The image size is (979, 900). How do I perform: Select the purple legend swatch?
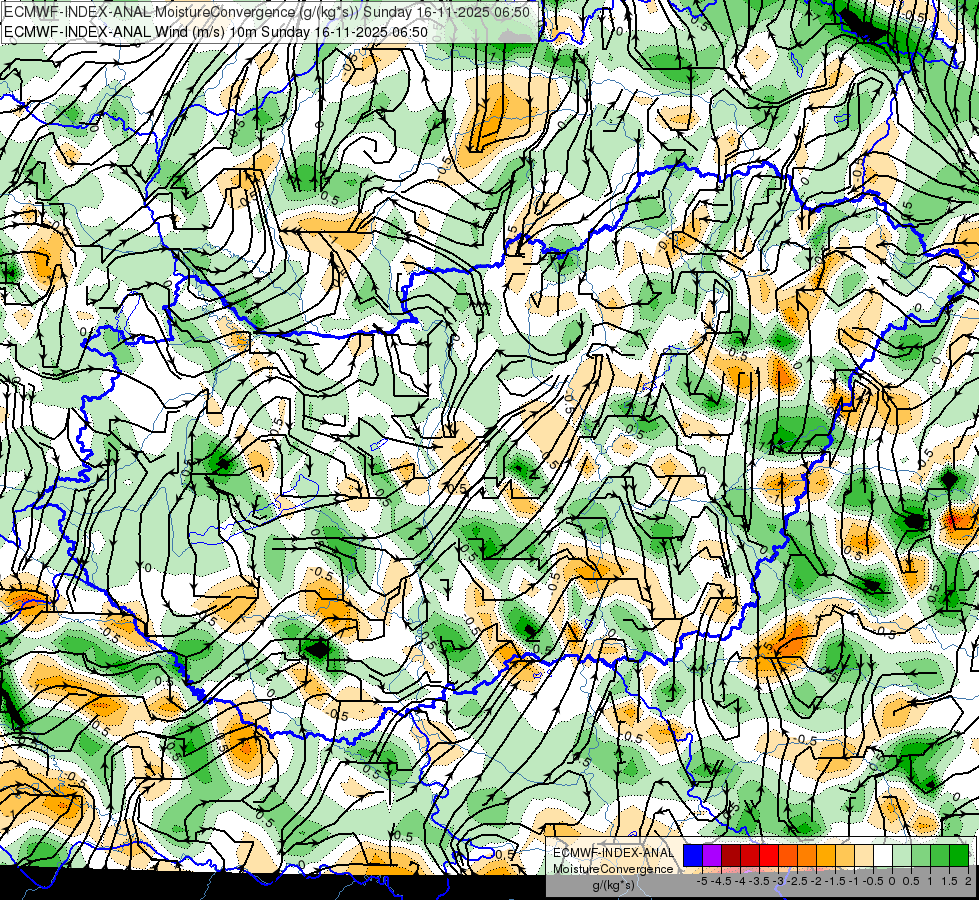pyautogui.click(x=712, y=855)
